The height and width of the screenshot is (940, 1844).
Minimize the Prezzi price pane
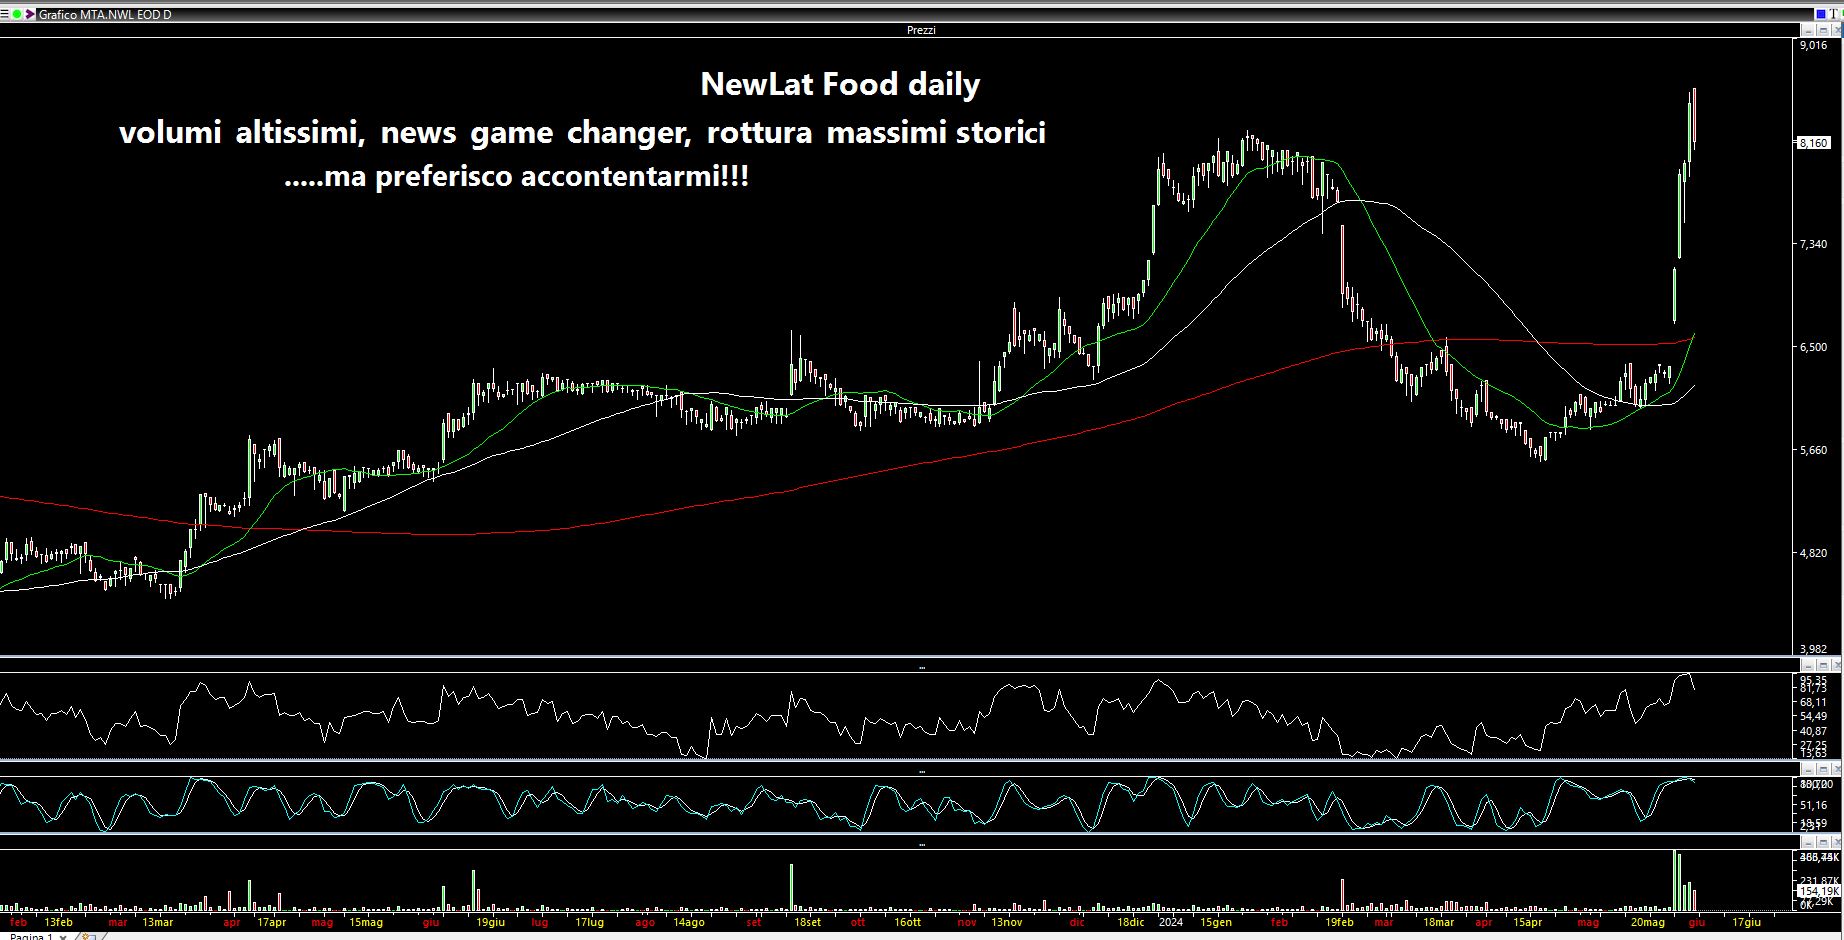pyautogui.click(x=1810, y=30)
